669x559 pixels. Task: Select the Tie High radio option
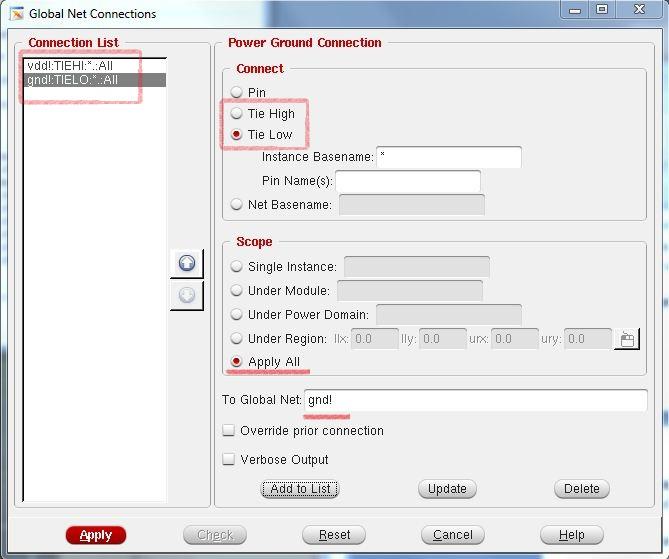[237, 114]
